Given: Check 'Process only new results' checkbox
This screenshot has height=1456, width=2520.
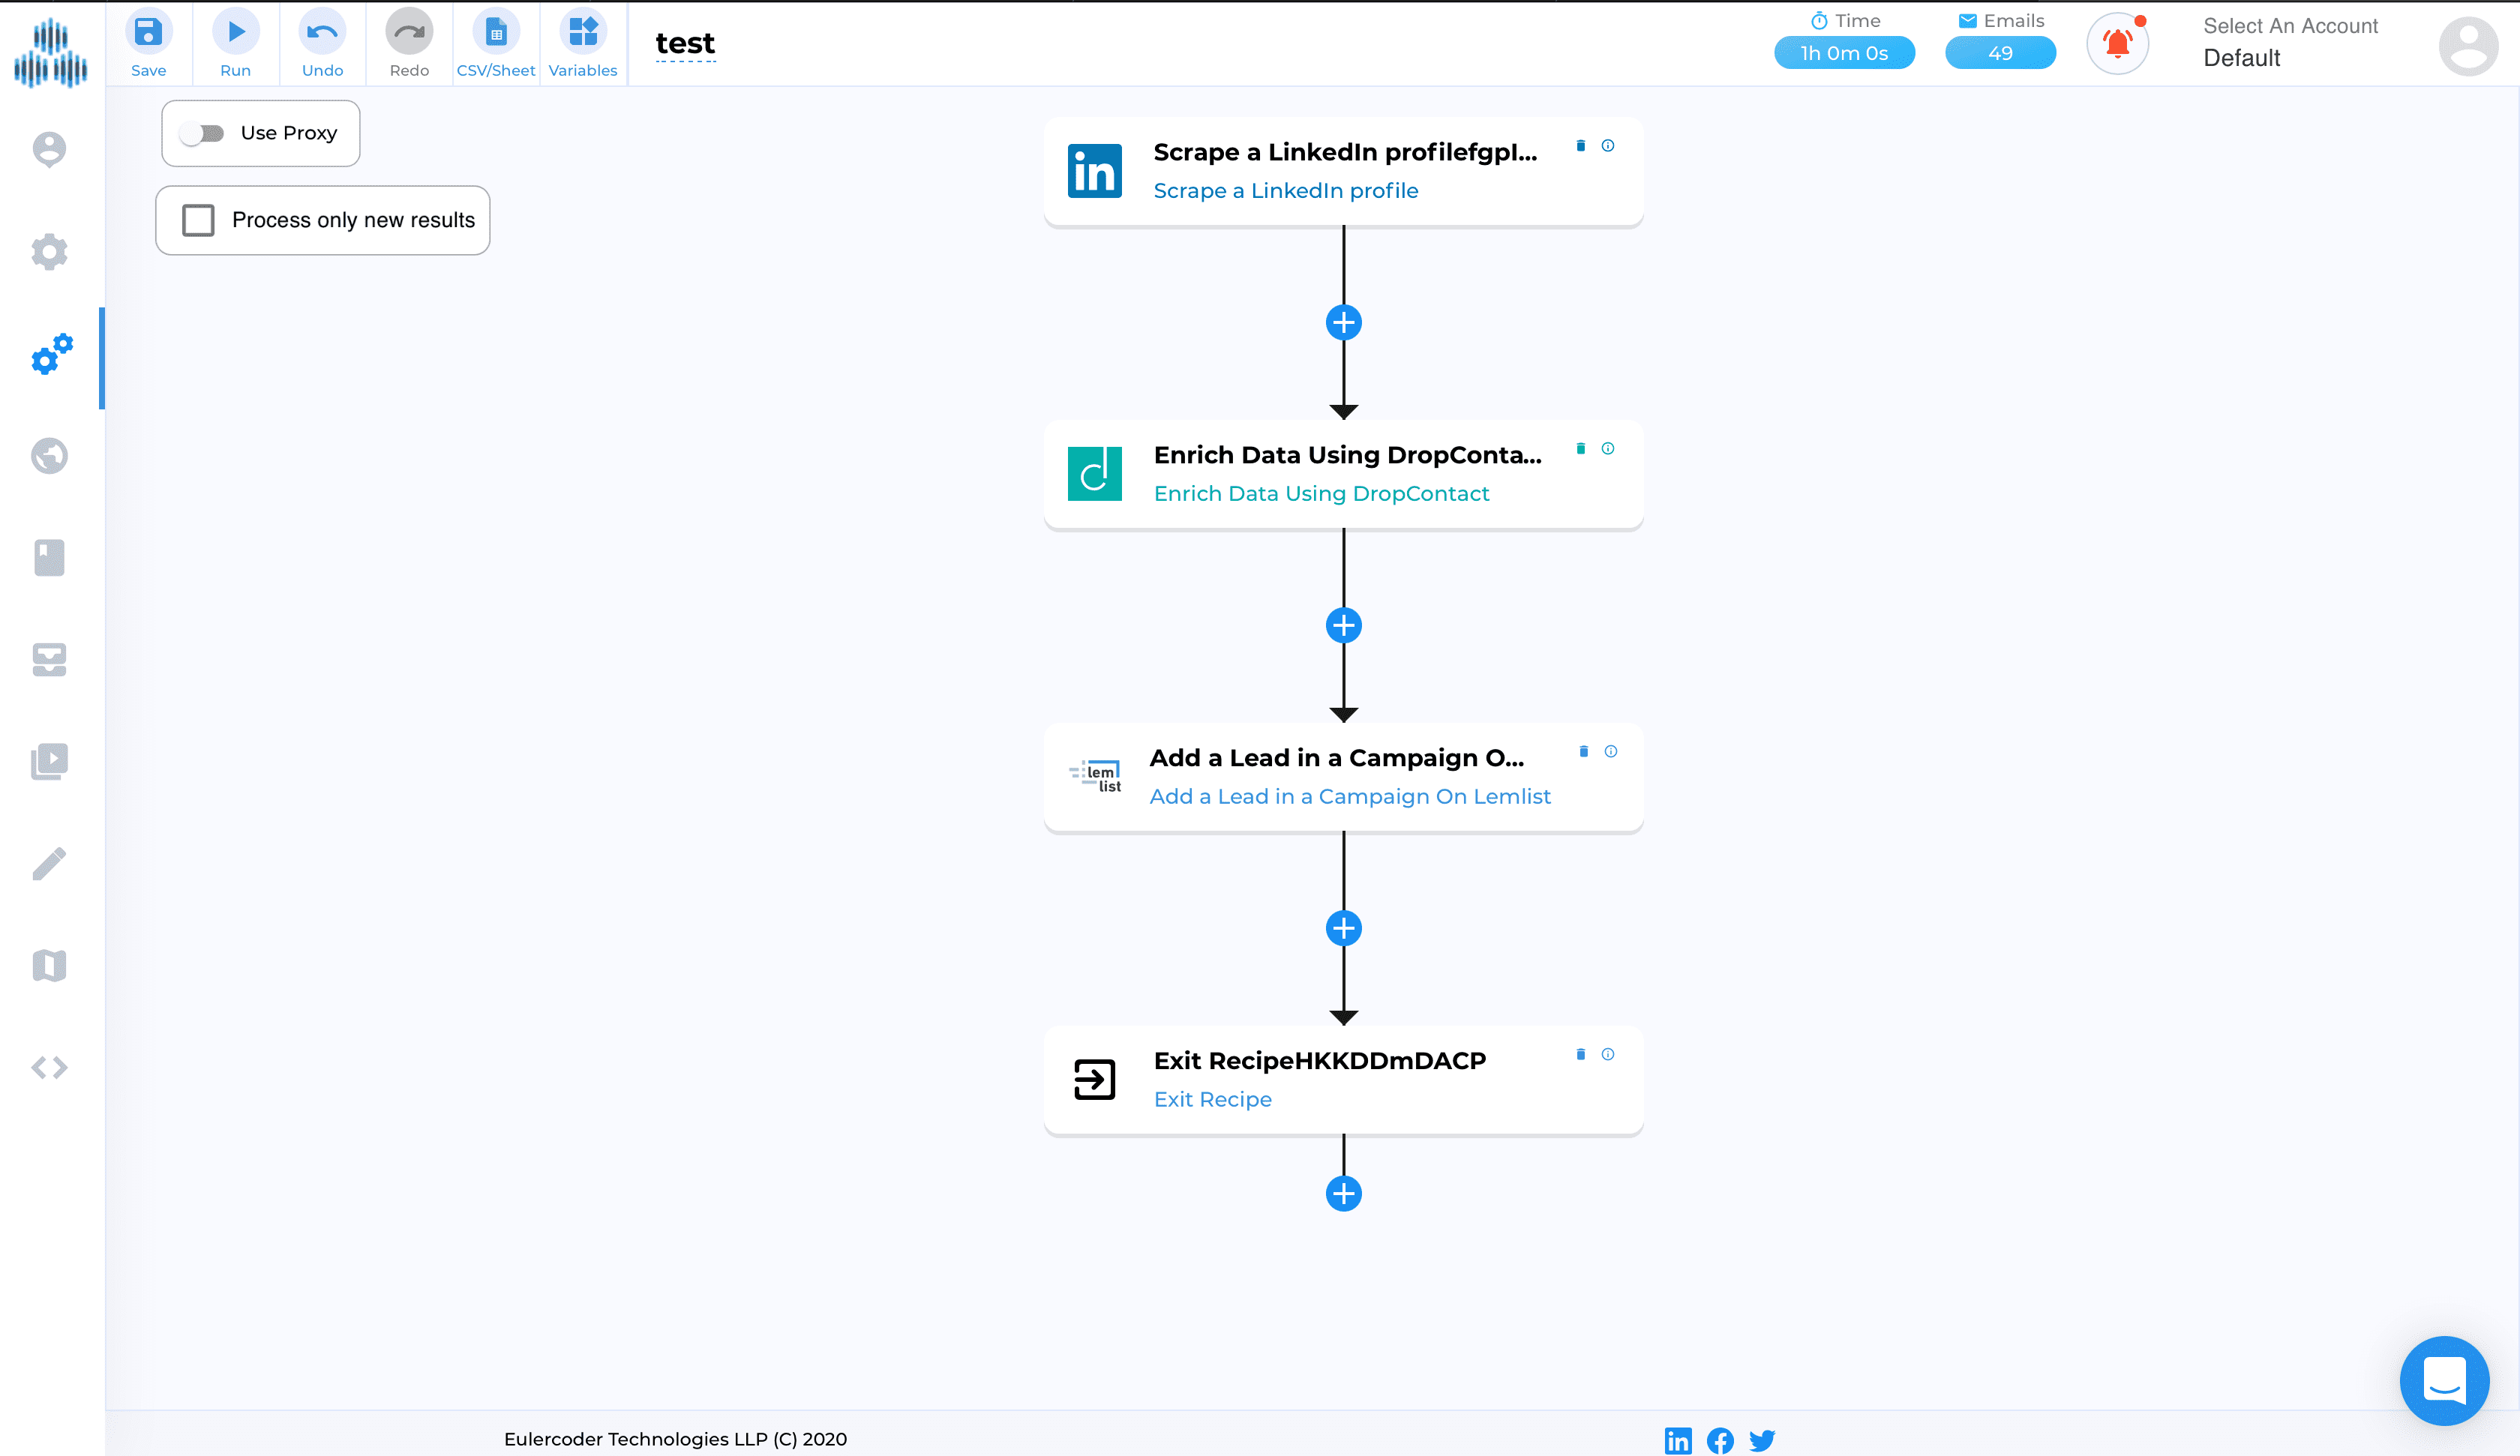Looking at the screenshot, I should pos(198,220).
